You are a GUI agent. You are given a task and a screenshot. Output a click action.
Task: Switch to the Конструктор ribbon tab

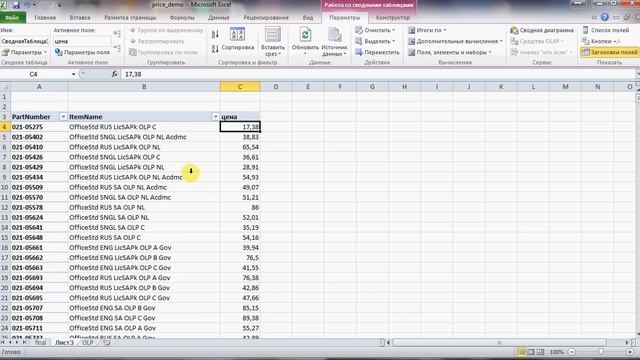point(393,18)
